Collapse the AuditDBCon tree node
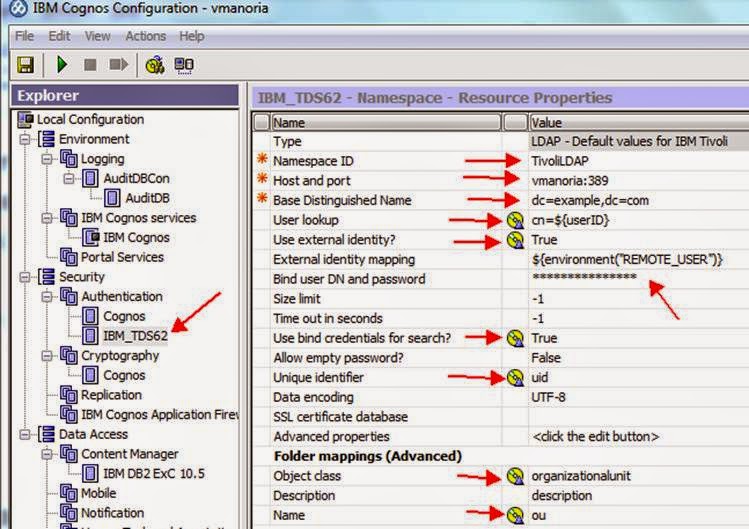This screenshot has width=749, height=529. click(x=69, y=179)
